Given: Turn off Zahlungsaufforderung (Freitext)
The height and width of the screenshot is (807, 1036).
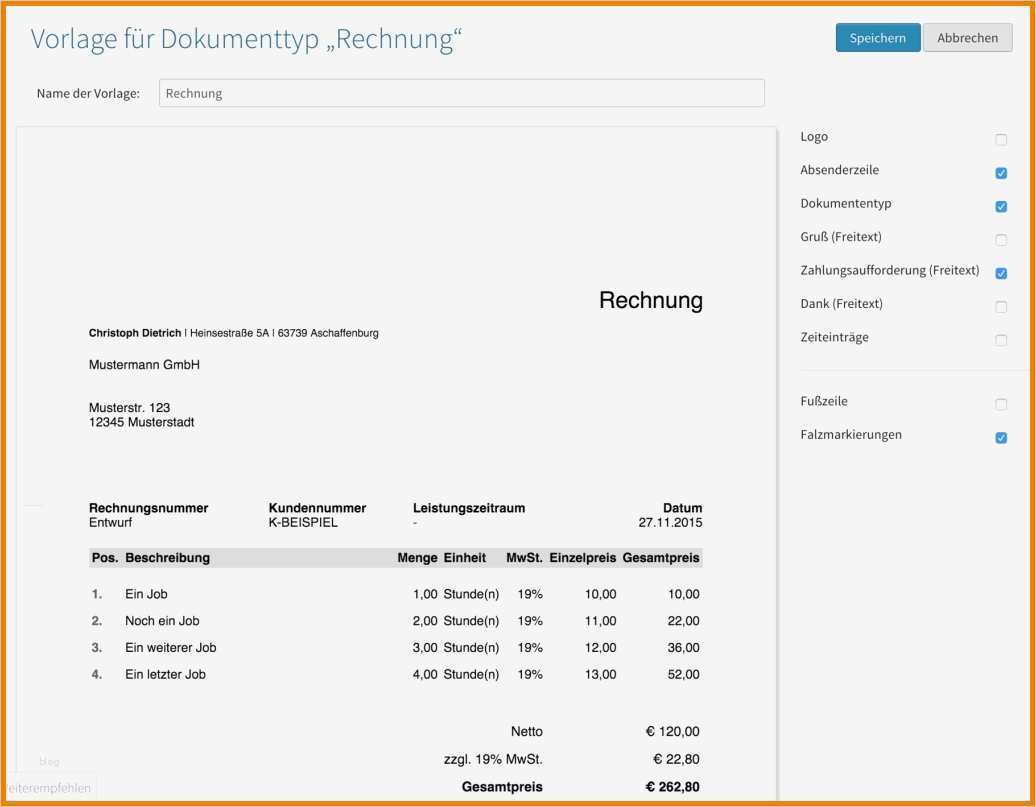Looking at the screenshot, I should click(x=1001, y=272).
